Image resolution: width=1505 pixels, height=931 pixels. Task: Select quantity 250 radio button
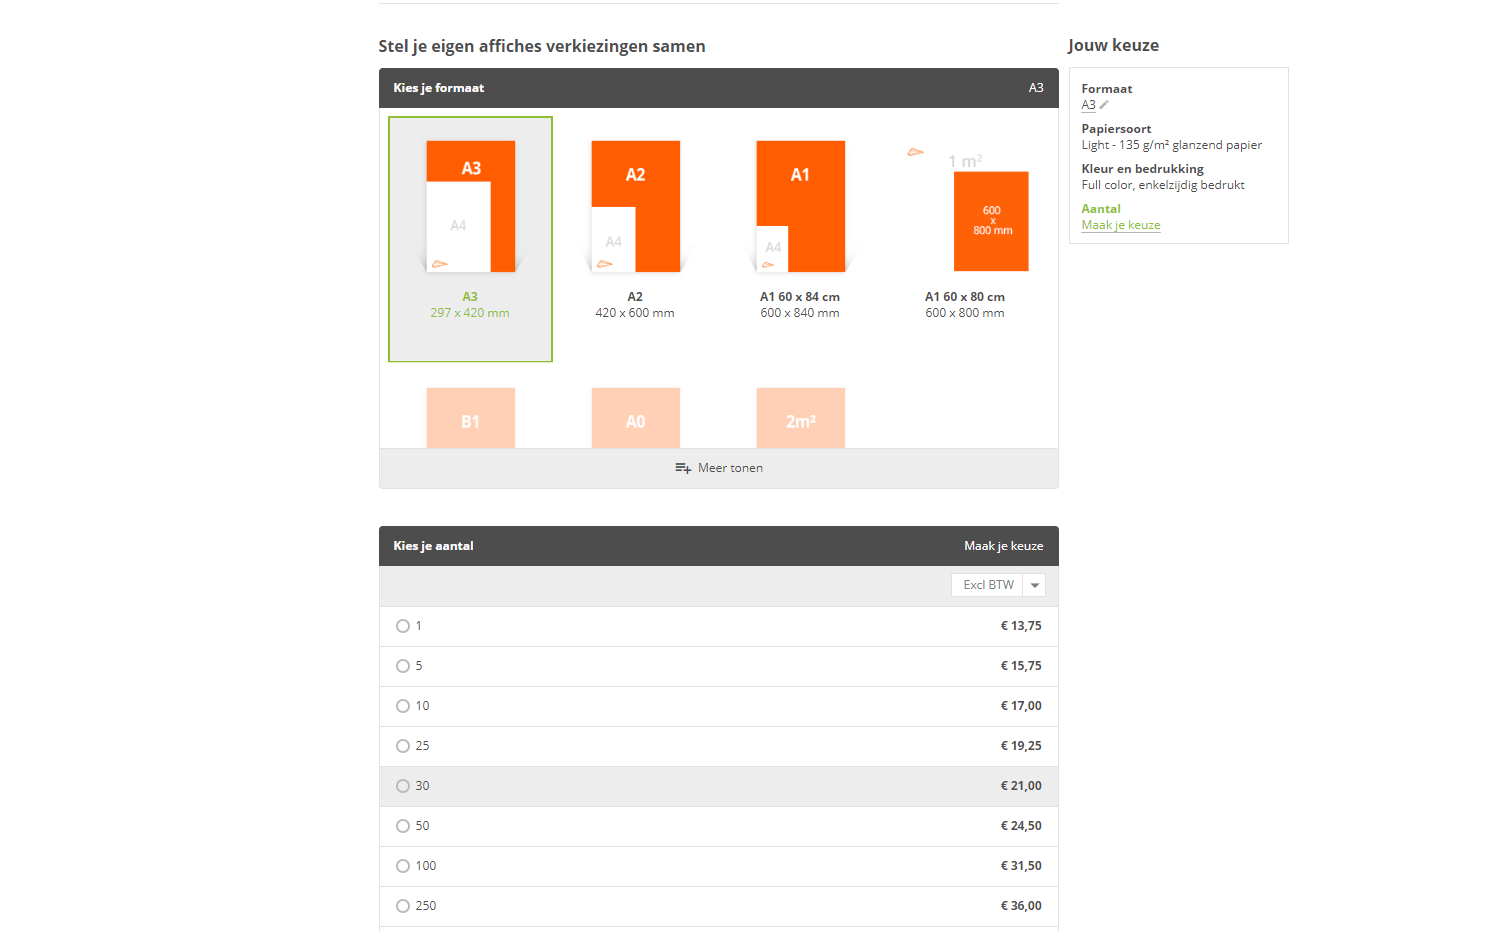[x=403, y=906]
